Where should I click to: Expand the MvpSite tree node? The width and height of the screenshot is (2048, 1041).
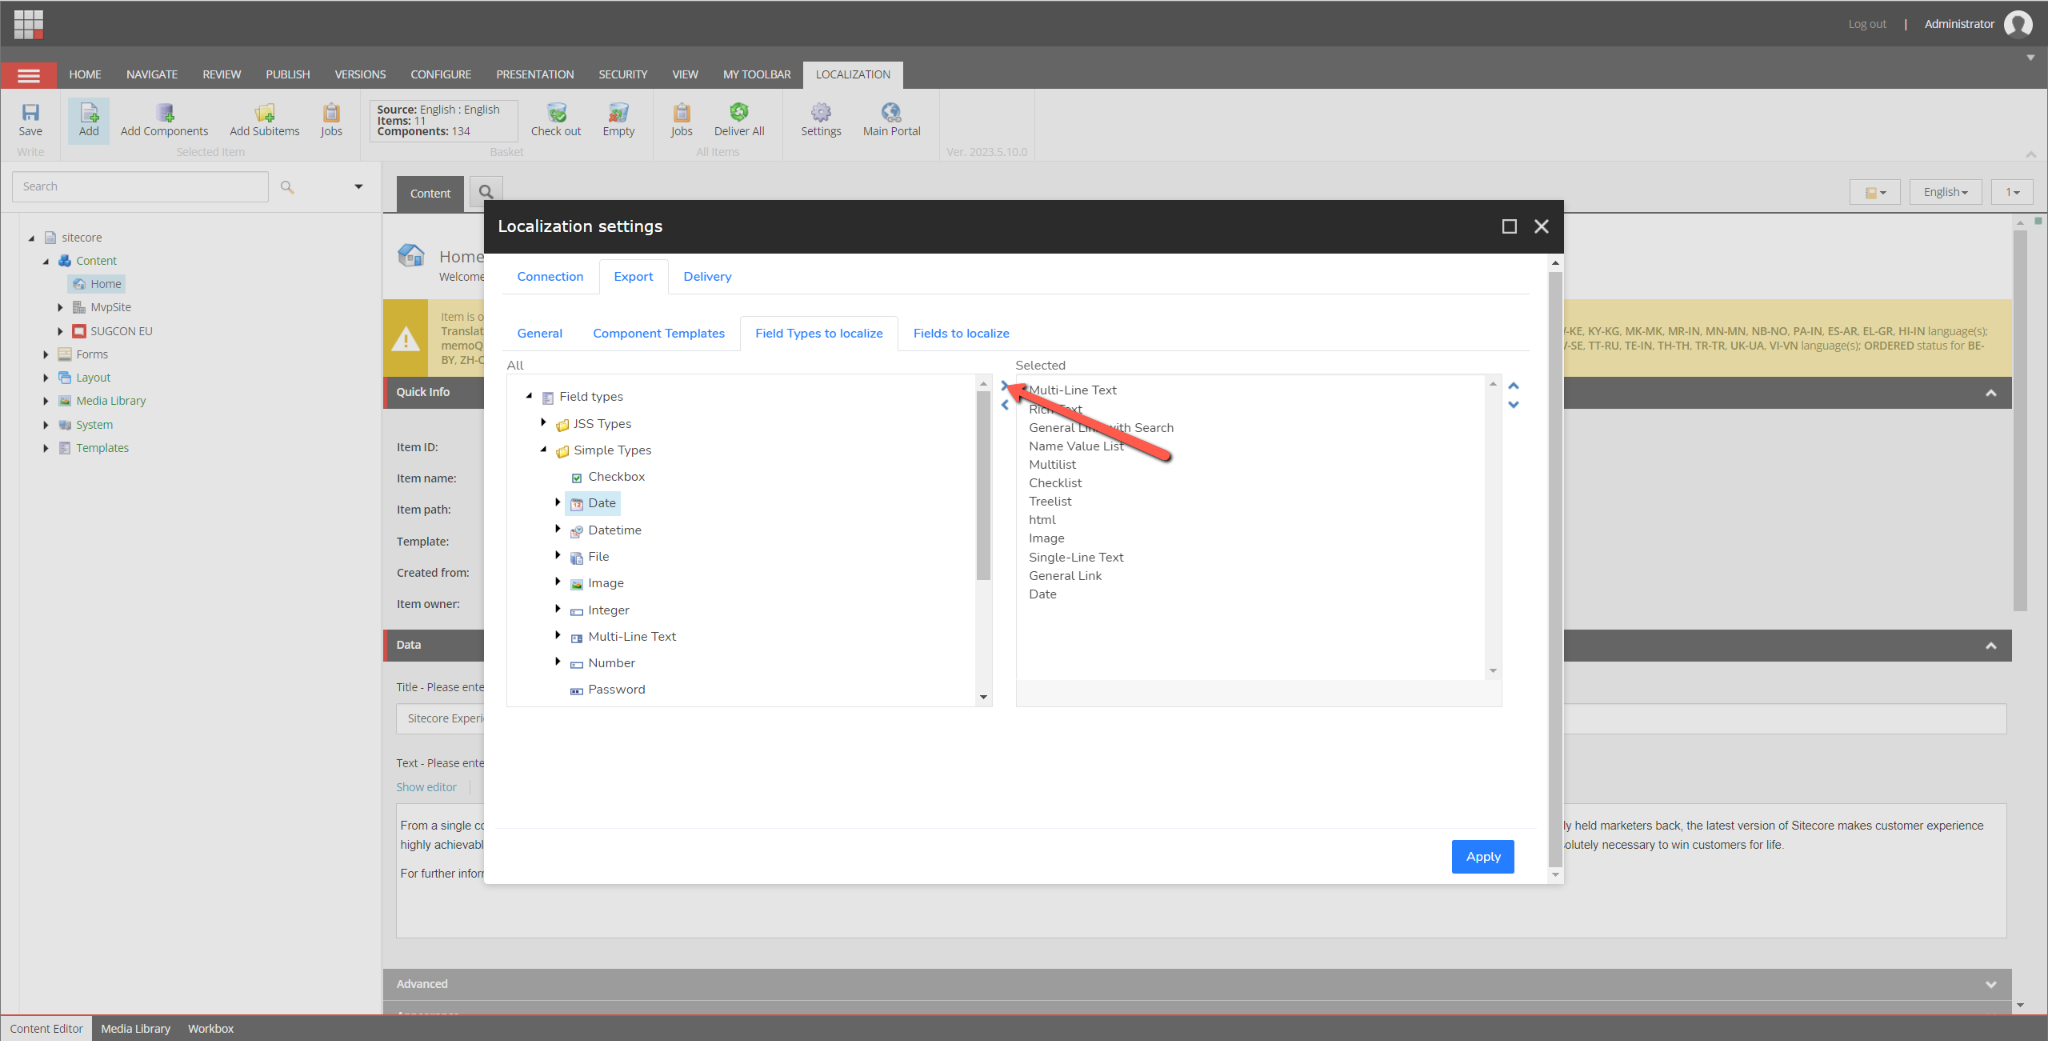(60, 307)
